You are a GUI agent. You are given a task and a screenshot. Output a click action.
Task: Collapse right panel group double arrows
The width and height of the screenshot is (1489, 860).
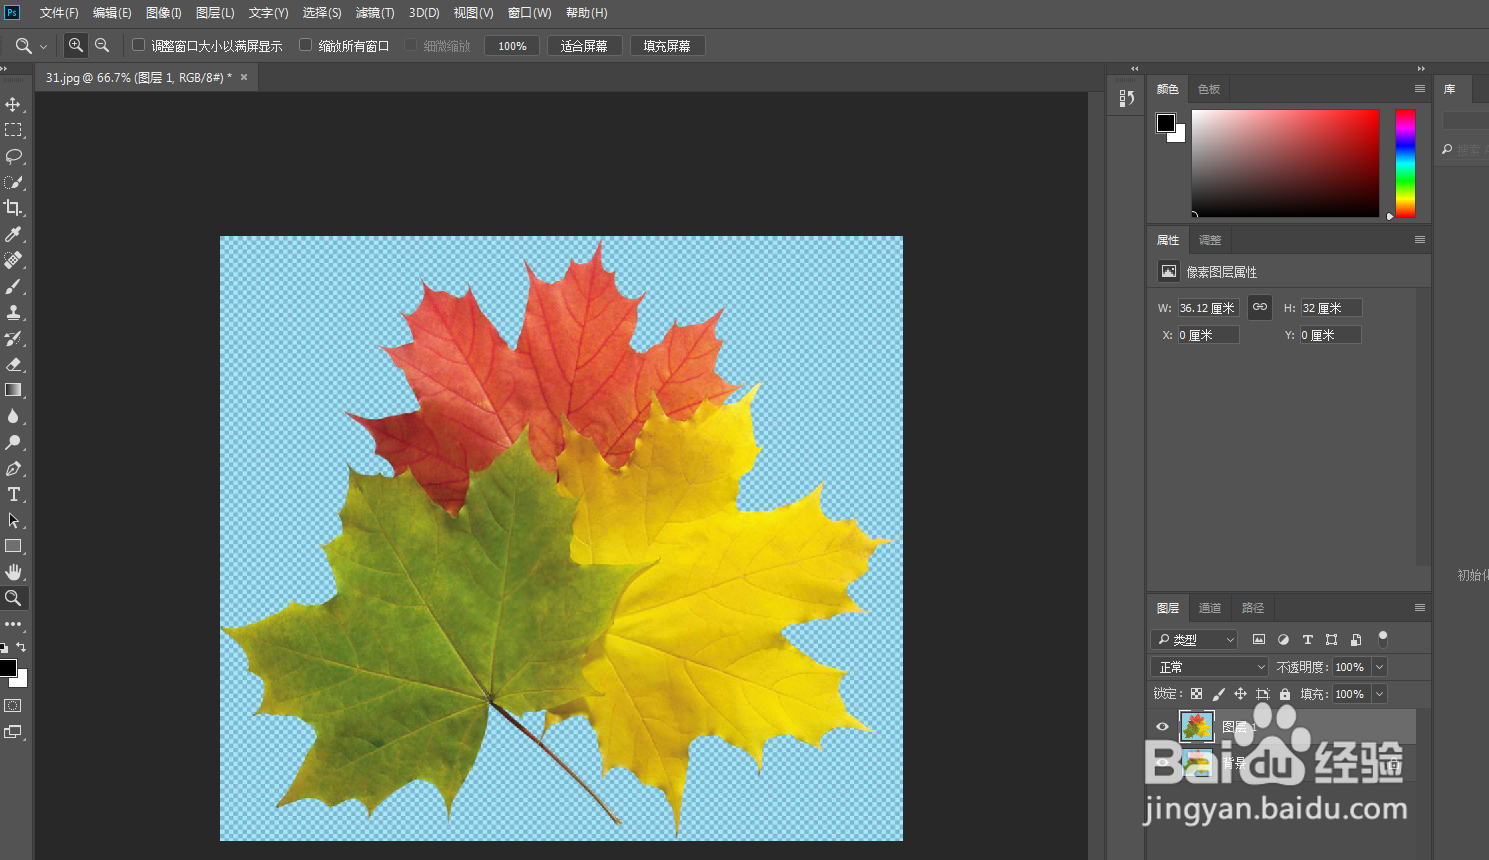(x=1421, y=68)
